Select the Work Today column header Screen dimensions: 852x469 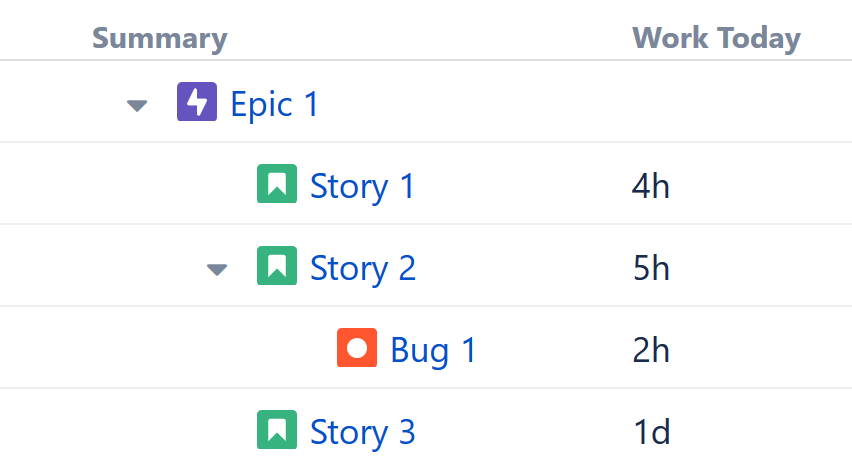coord(716,39)
